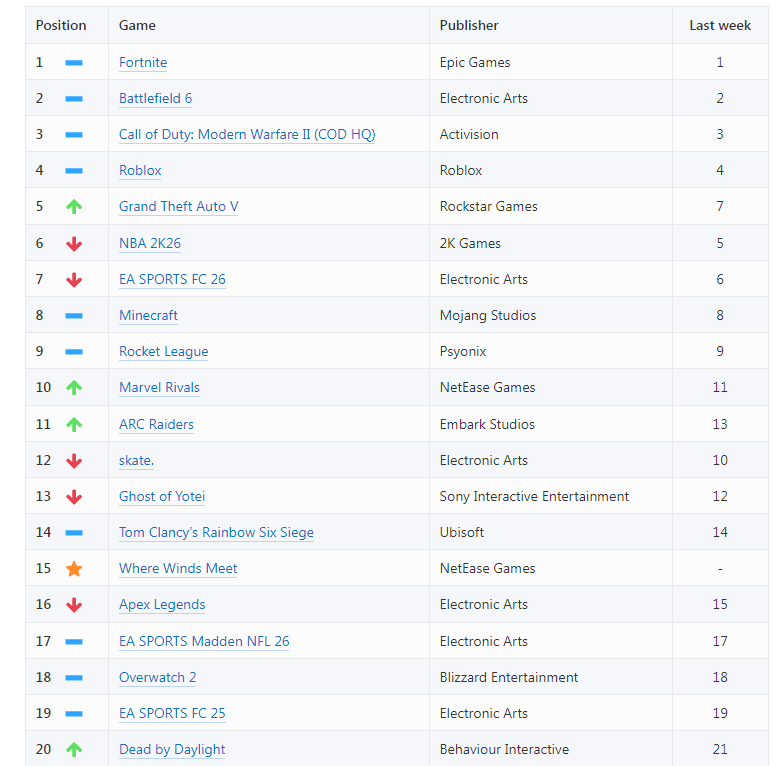Open Call of Duty: Modern Warfare II link
This screenshot has width=780, height=766.
pos(247,135)
